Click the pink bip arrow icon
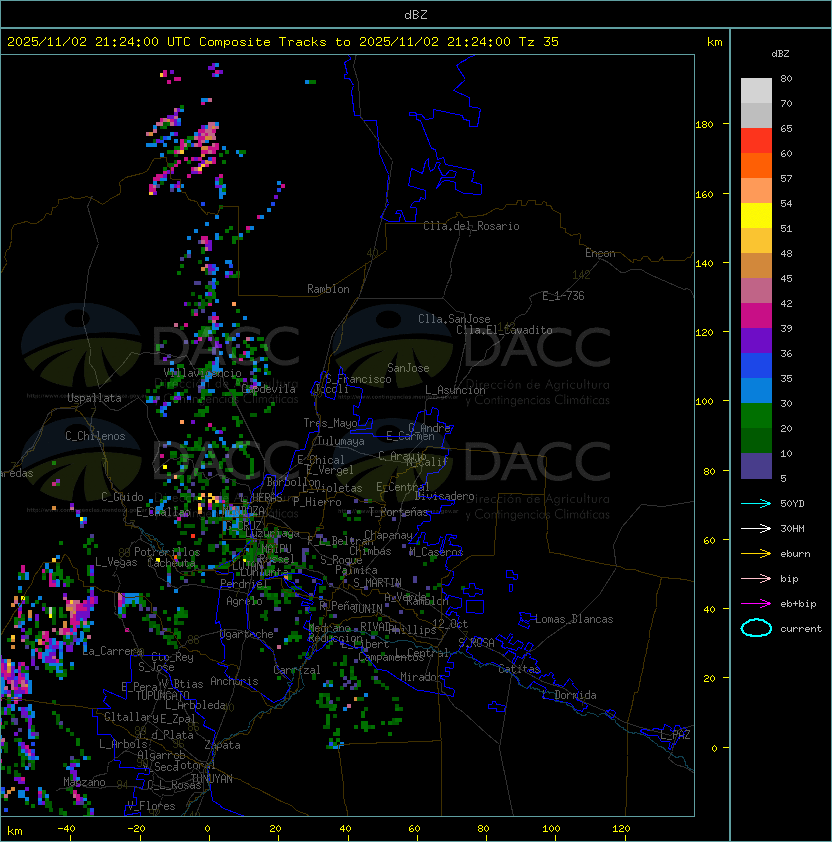This screenshot has width=832, height=842. (x=756, y=579)
